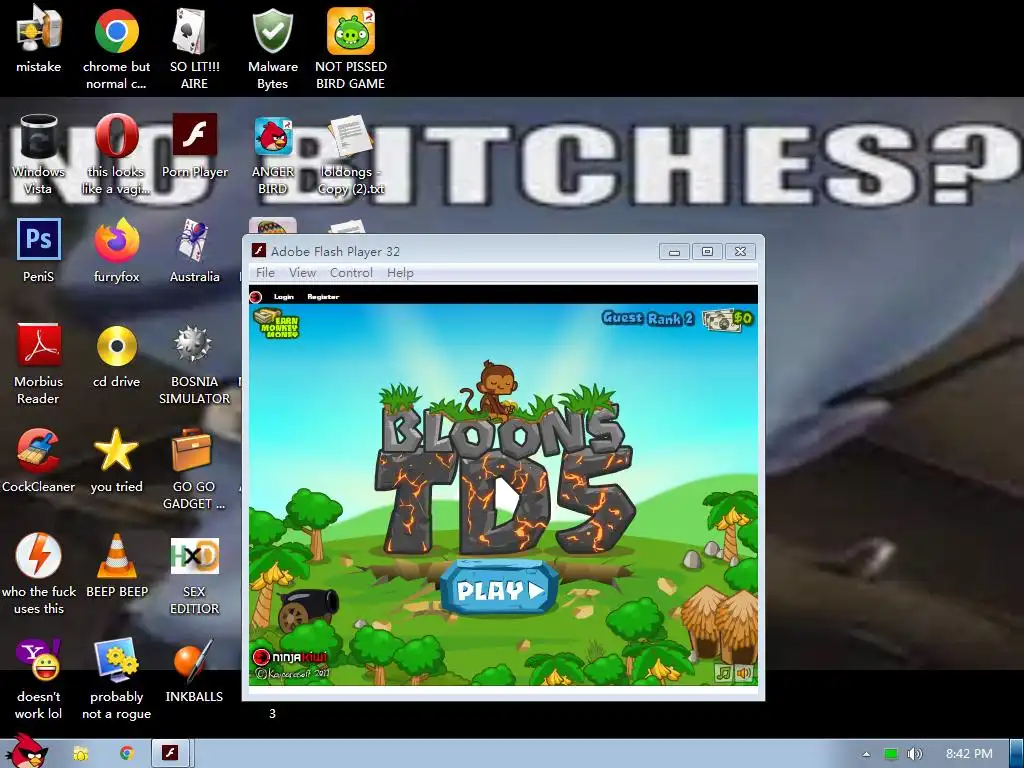Open 'Morbius Reader' PDF icon

pyautogui.click(x=39, y=345)
